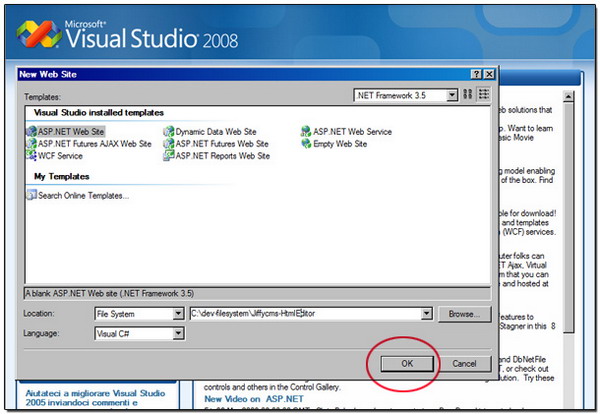Click the 'ASP.NET Futures AJAX Web Site' label
The image size is (600, 414).
pyautogui.click(x=95, y=144)
